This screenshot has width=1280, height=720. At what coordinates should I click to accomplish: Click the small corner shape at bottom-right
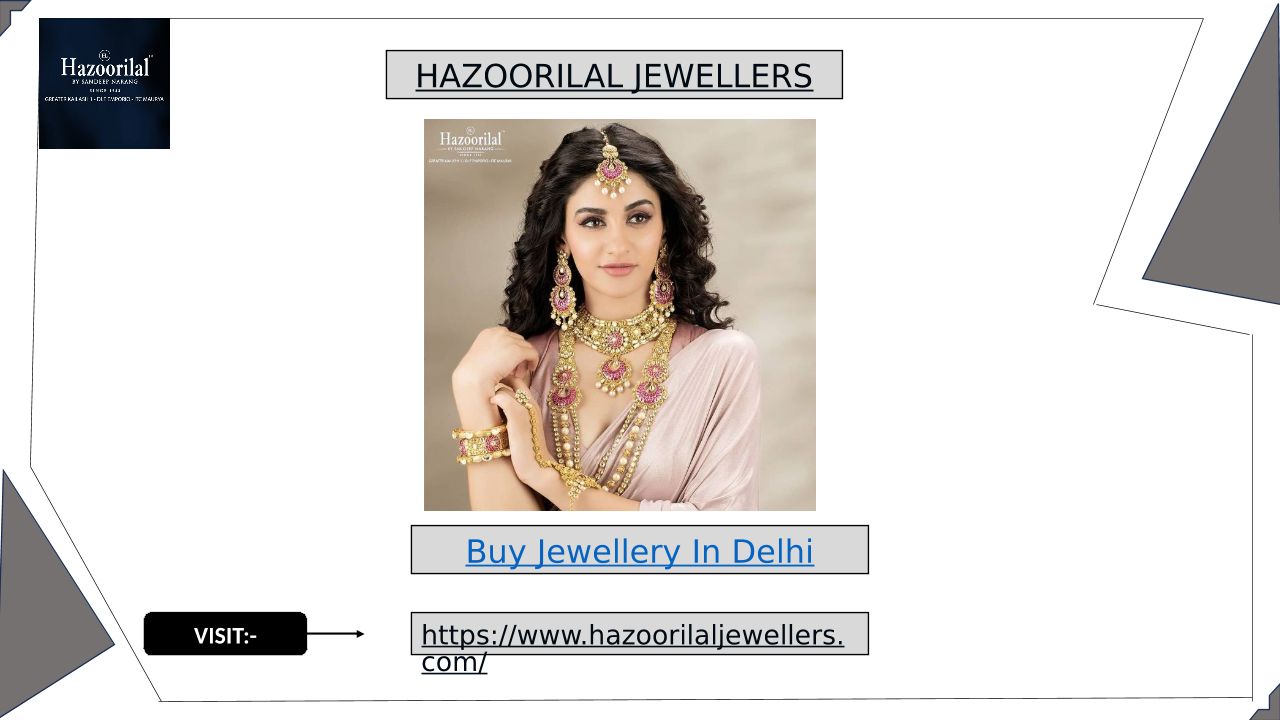tap(1265, 704)
